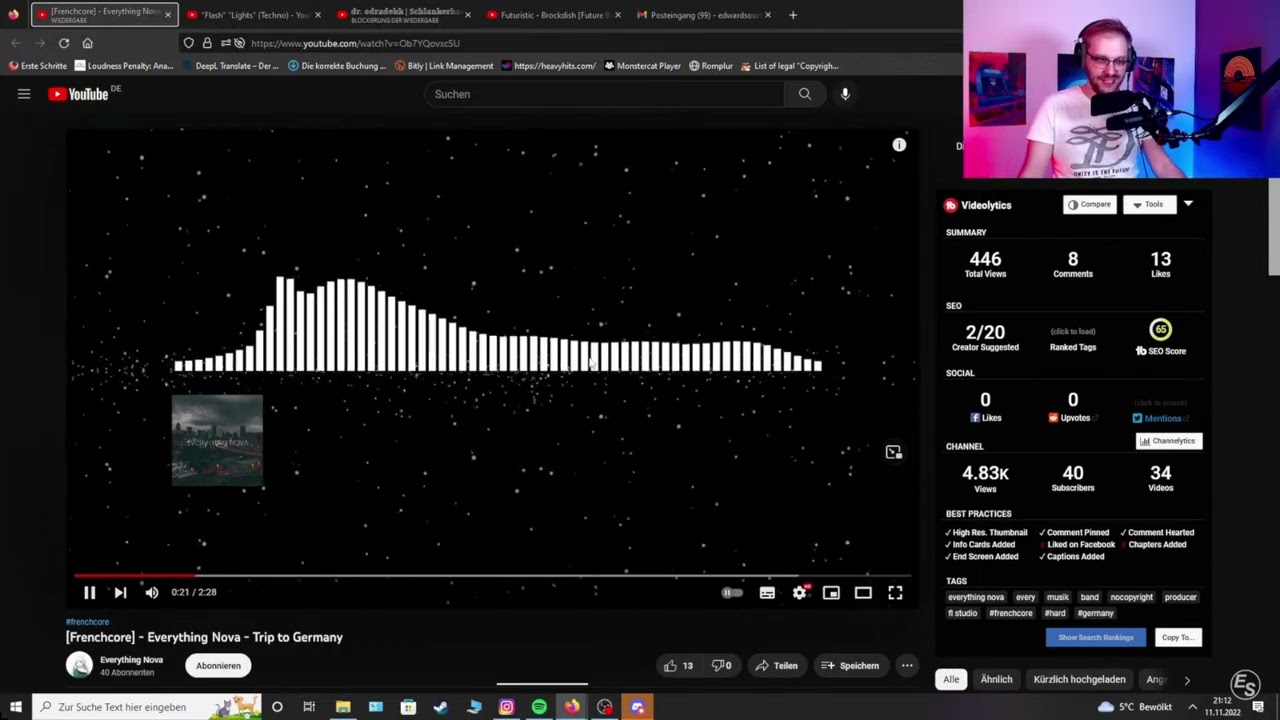
Task: Select the Ähnlich filter chip
Action: click(996, 680)
